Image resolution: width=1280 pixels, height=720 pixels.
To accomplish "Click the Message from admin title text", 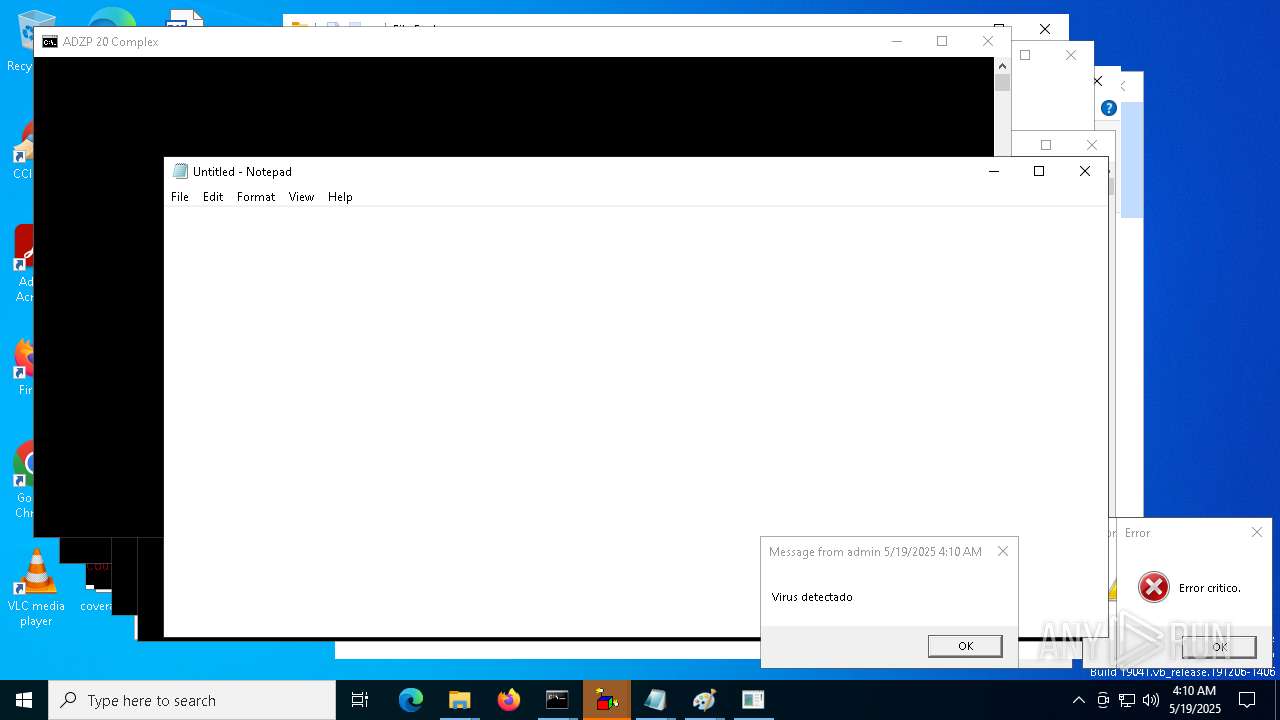I will [x=875, y=552].
